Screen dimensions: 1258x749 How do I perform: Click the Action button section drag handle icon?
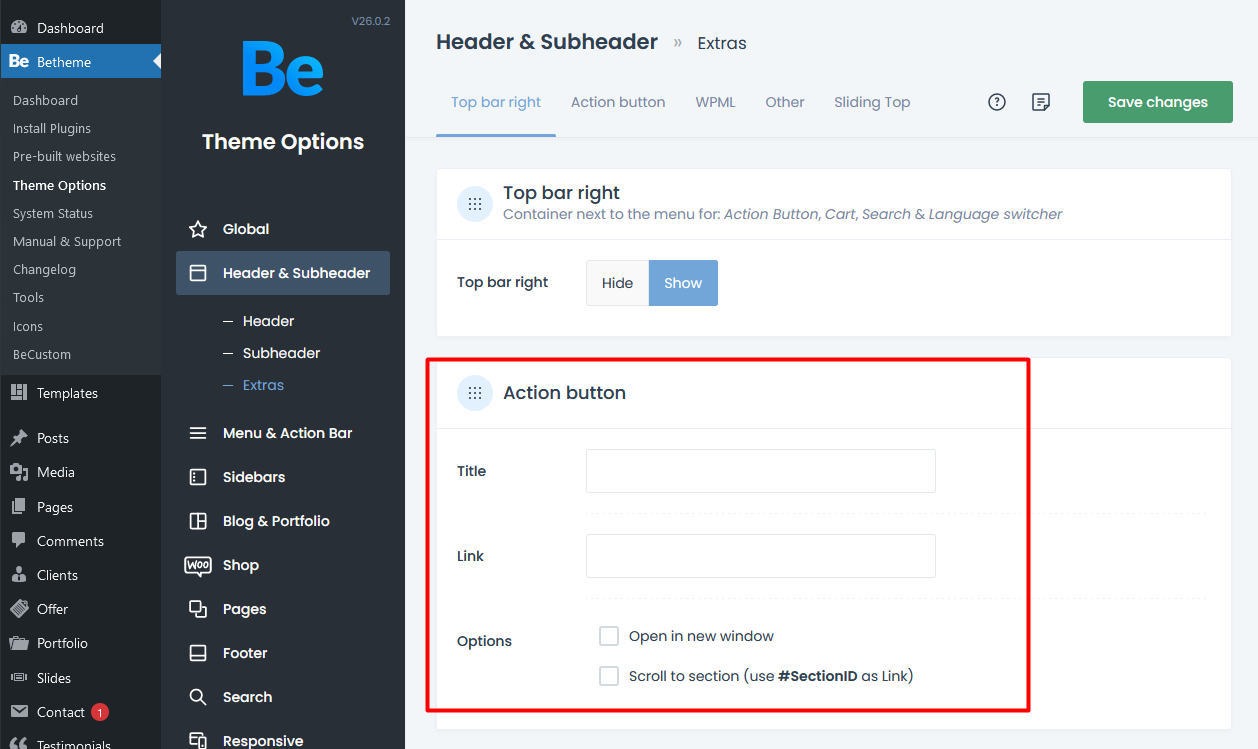[x=475, y=393]
